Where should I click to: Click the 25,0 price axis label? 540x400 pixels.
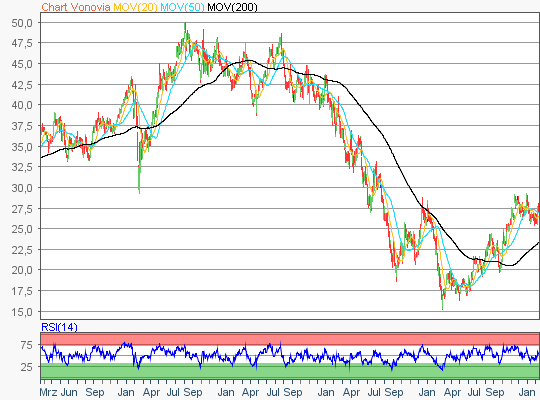[22, 229]
